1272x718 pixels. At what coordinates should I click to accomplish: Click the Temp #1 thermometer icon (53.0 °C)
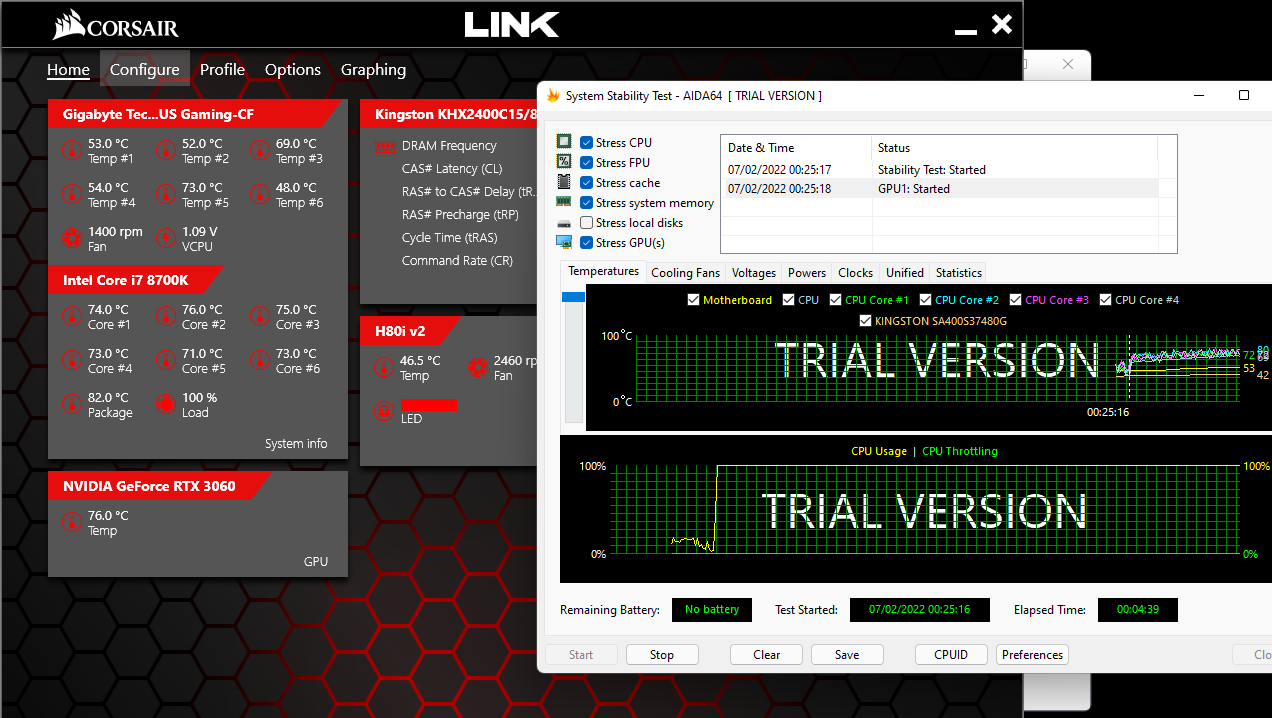pyautogui.click(x=72, y=151)
